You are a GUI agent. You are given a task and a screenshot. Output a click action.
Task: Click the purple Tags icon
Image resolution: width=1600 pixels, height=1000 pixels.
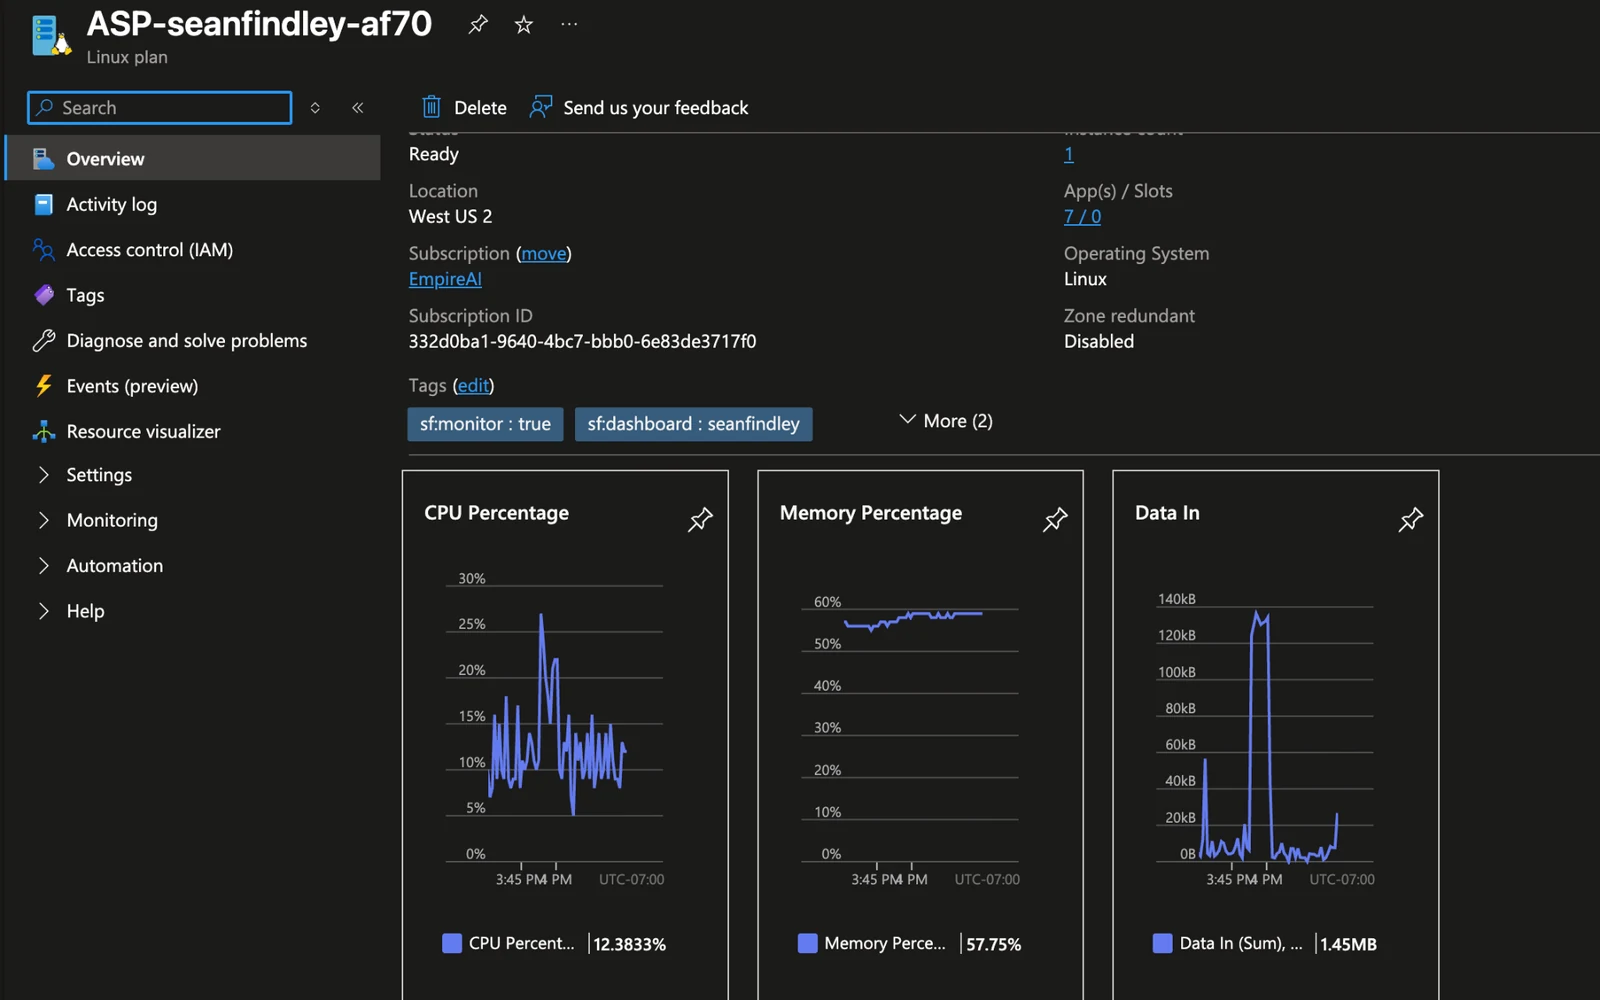[x=44, y=295]
